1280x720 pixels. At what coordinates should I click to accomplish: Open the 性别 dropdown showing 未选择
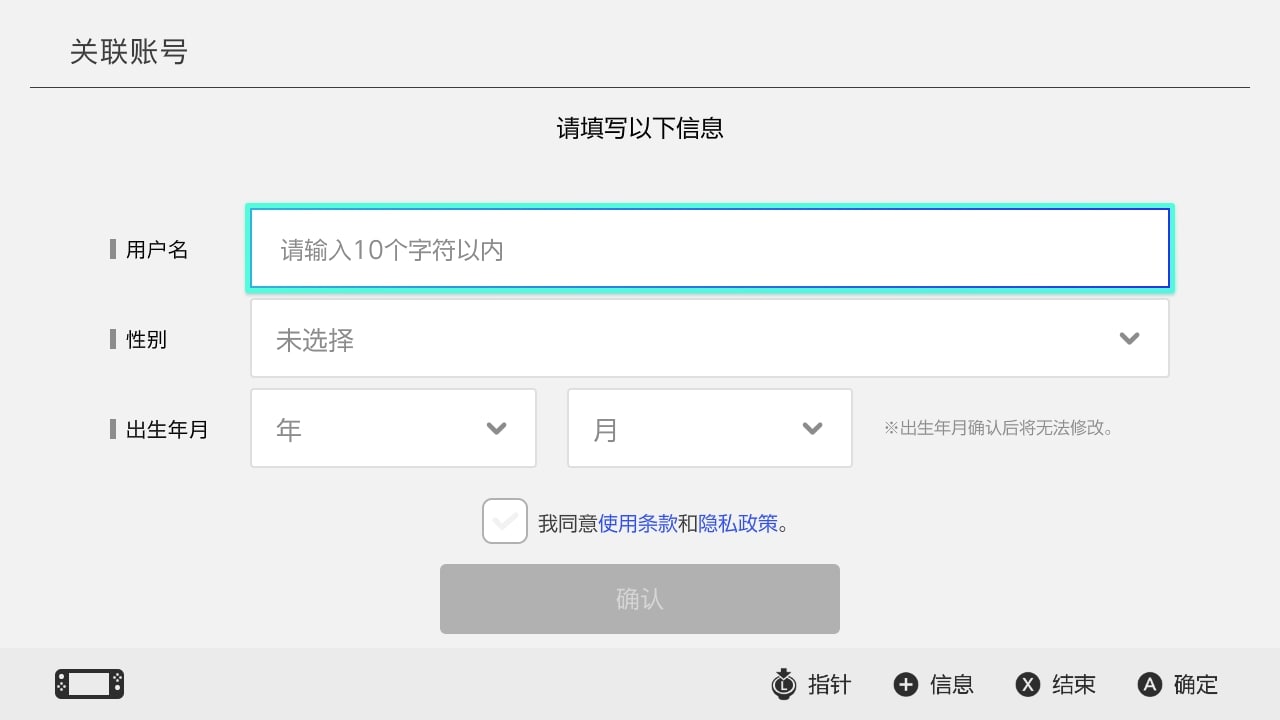(709, 339)
